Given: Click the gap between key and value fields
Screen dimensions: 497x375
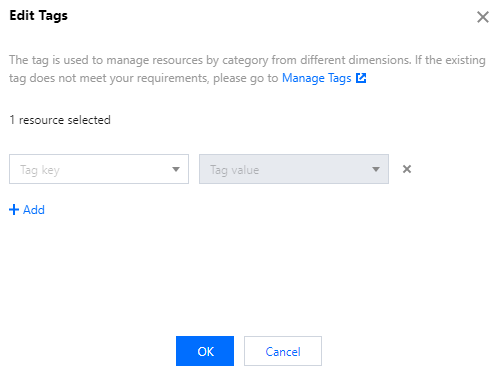Looking at the screenshot, I should pos(194,169).
